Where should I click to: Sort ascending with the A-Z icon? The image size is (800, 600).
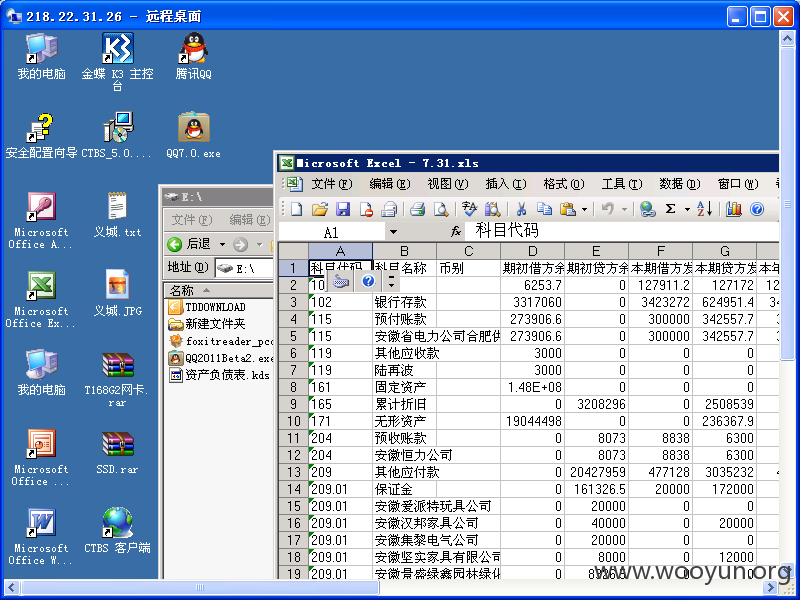[x=705, y=209]
